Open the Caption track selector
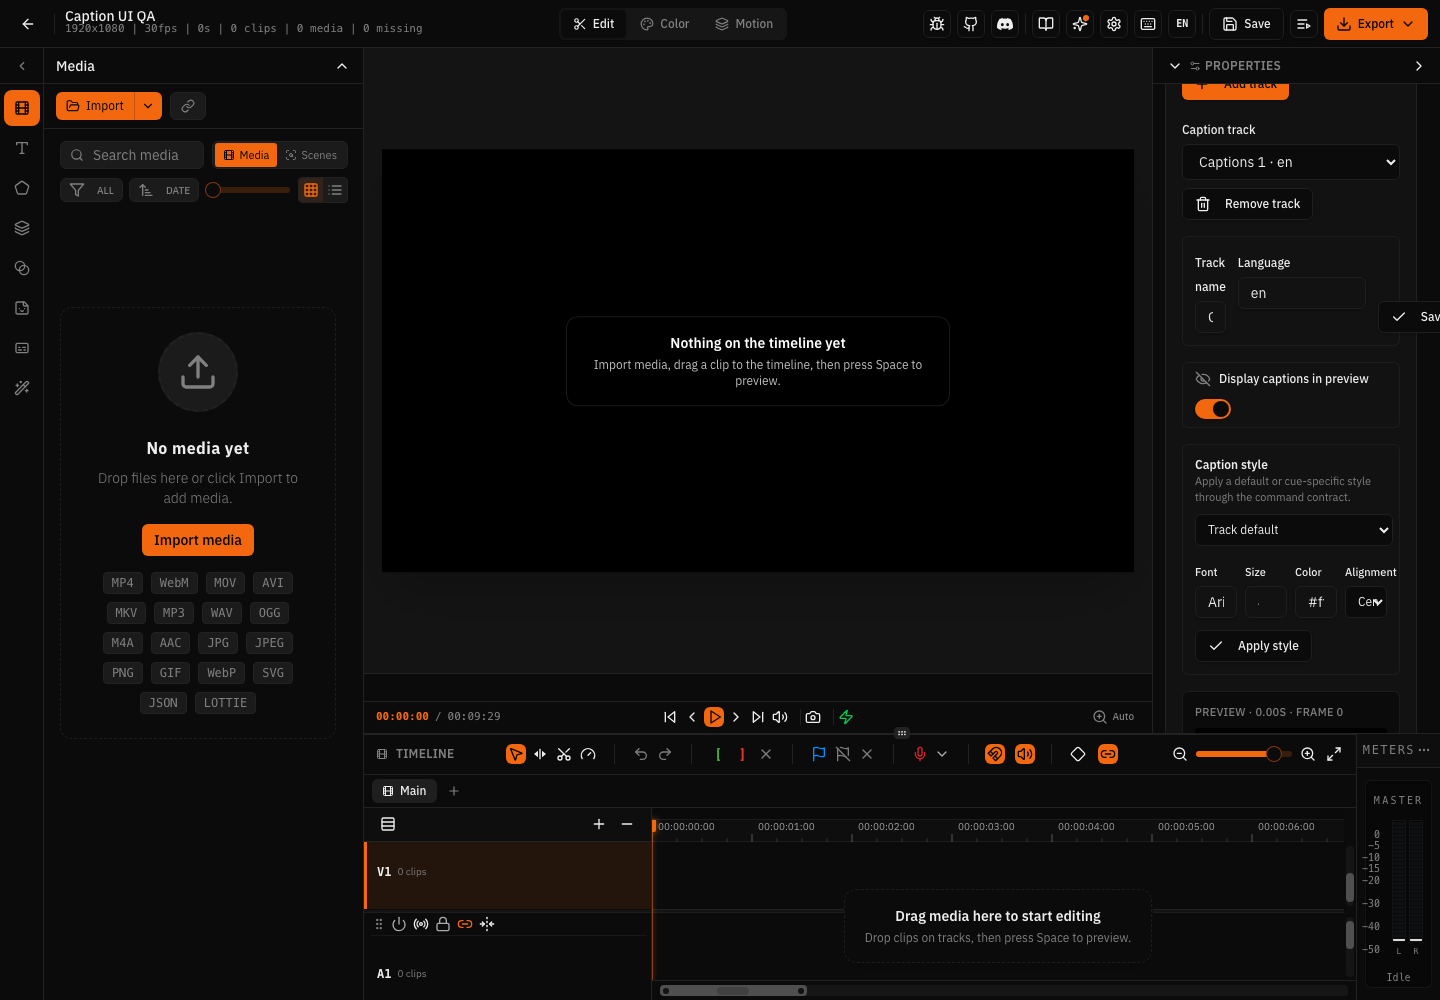This screenshot has width=1440, height=1000. coord(1291,162)
